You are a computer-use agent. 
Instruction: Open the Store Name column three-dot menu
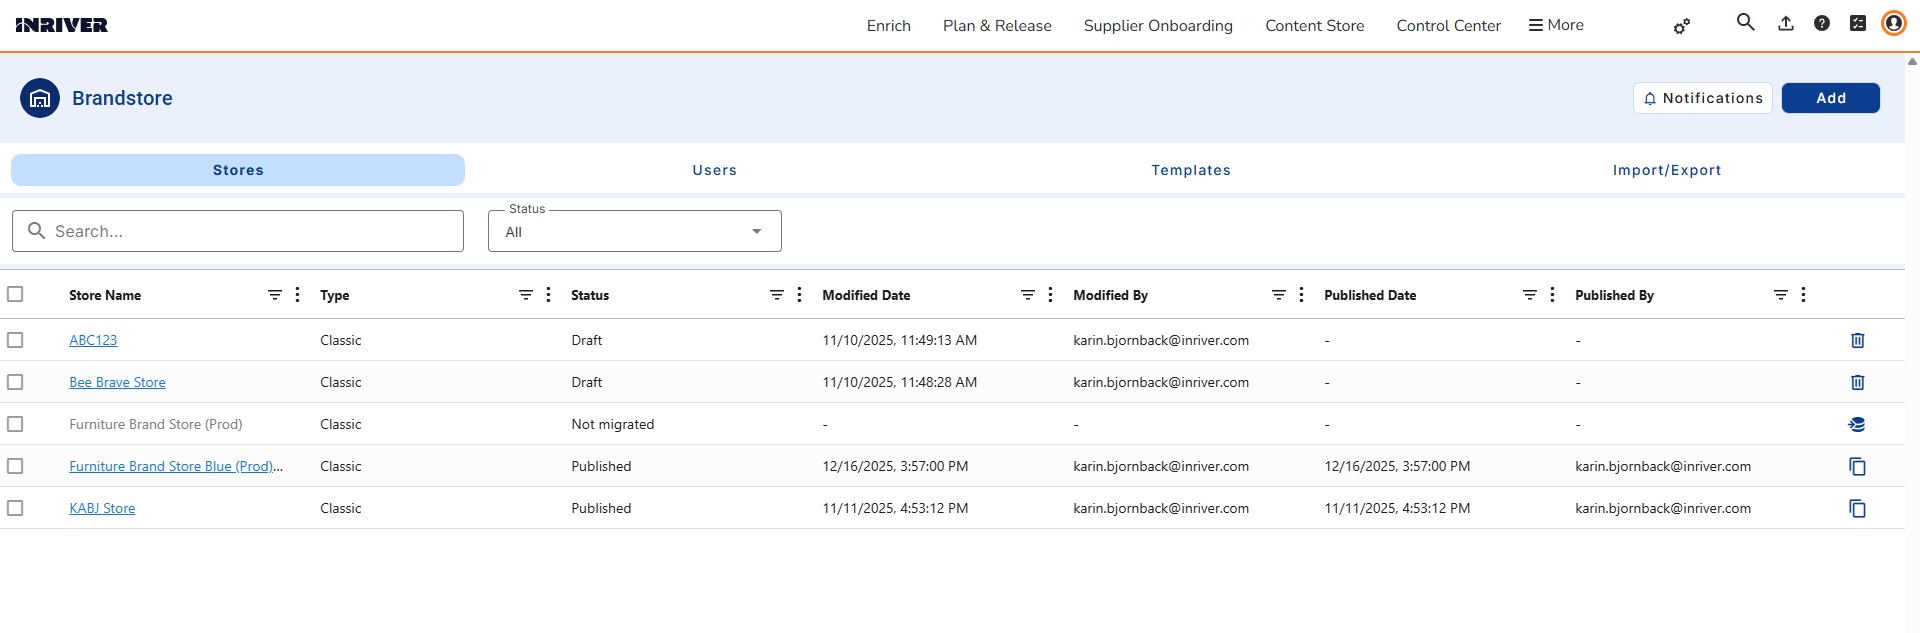pyautogui.click(x=298, y=294)
